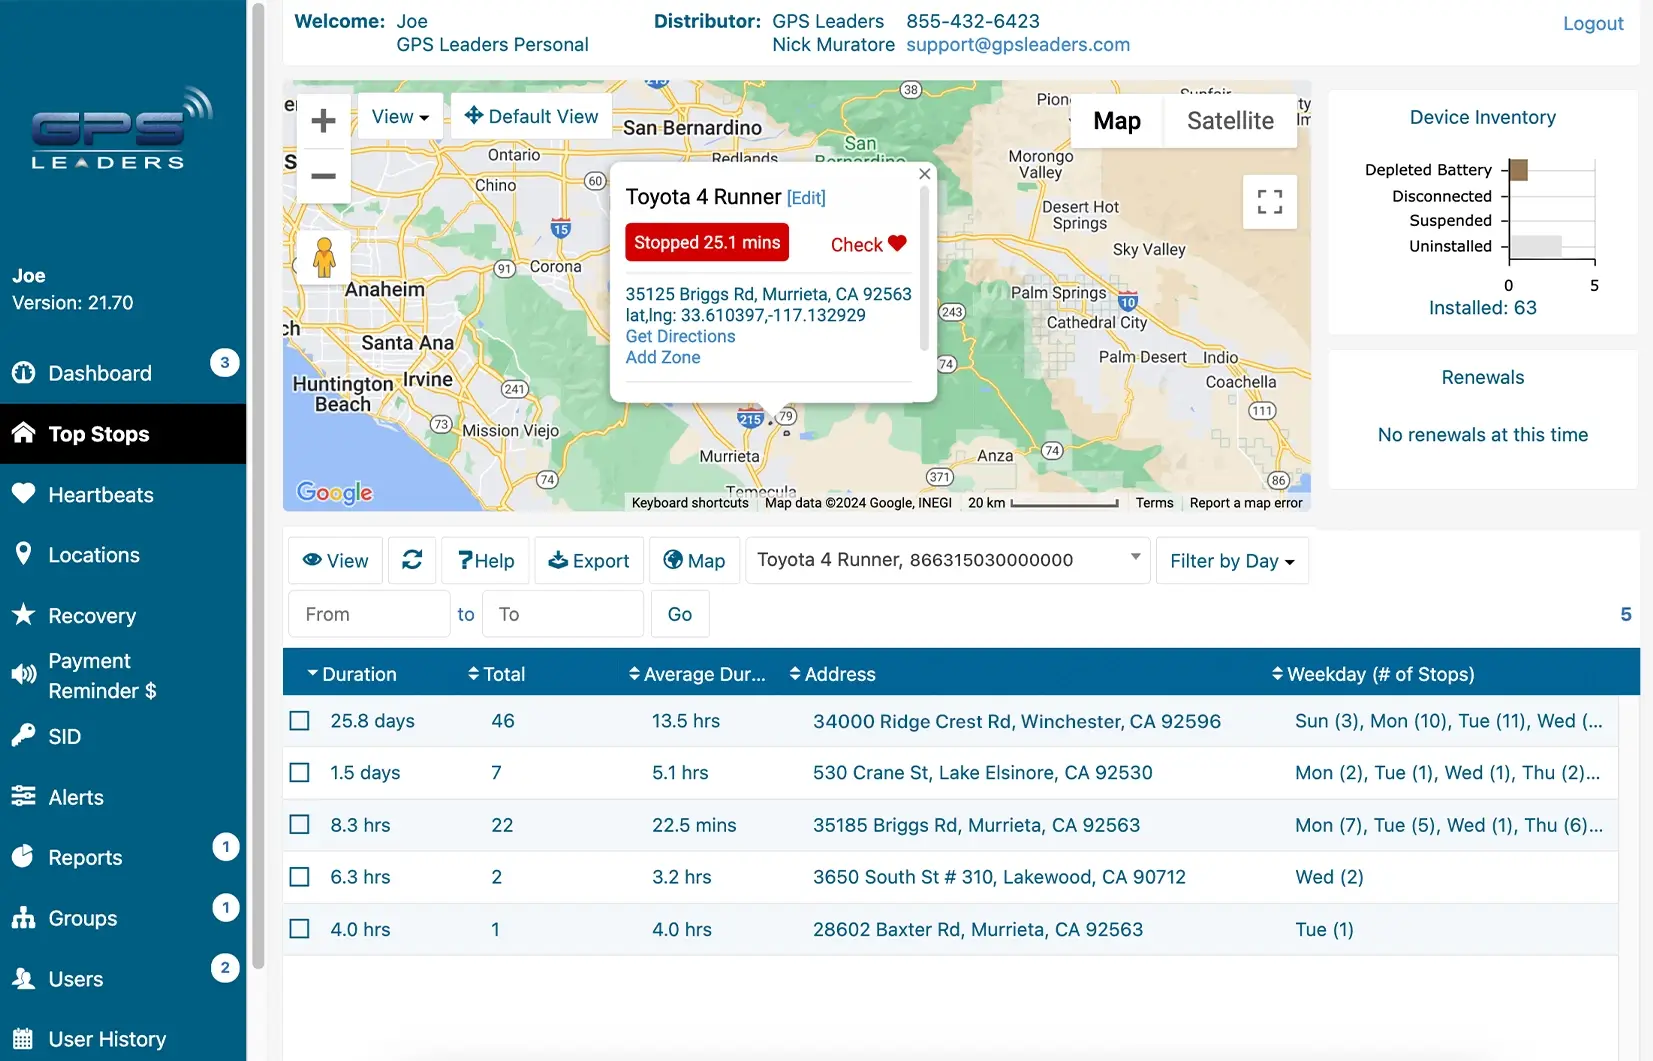This screenshot has width=1653, height=1061.
Task: Open the View dropdown on the map
Action: click(399, 116)
